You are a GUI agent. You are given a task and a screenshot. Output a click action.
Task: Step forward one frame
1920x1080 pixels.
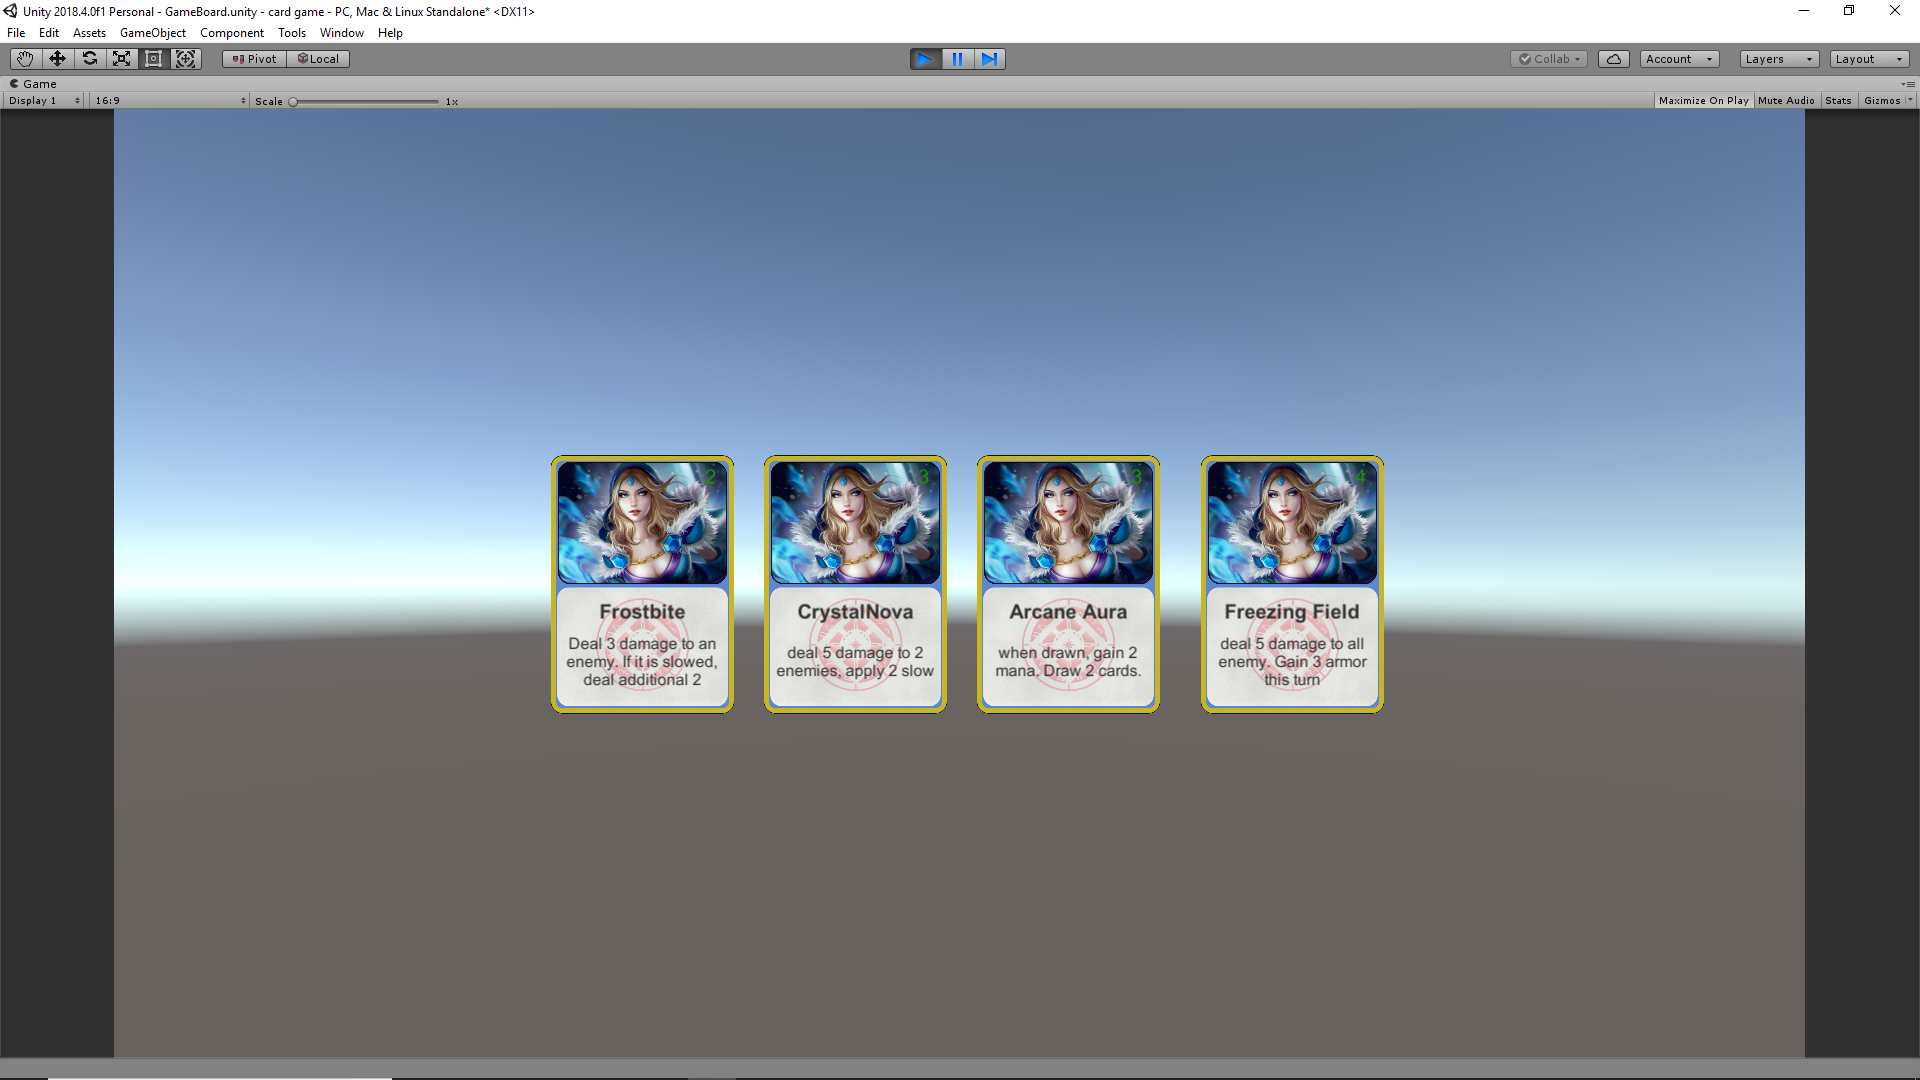pos(989,59)
